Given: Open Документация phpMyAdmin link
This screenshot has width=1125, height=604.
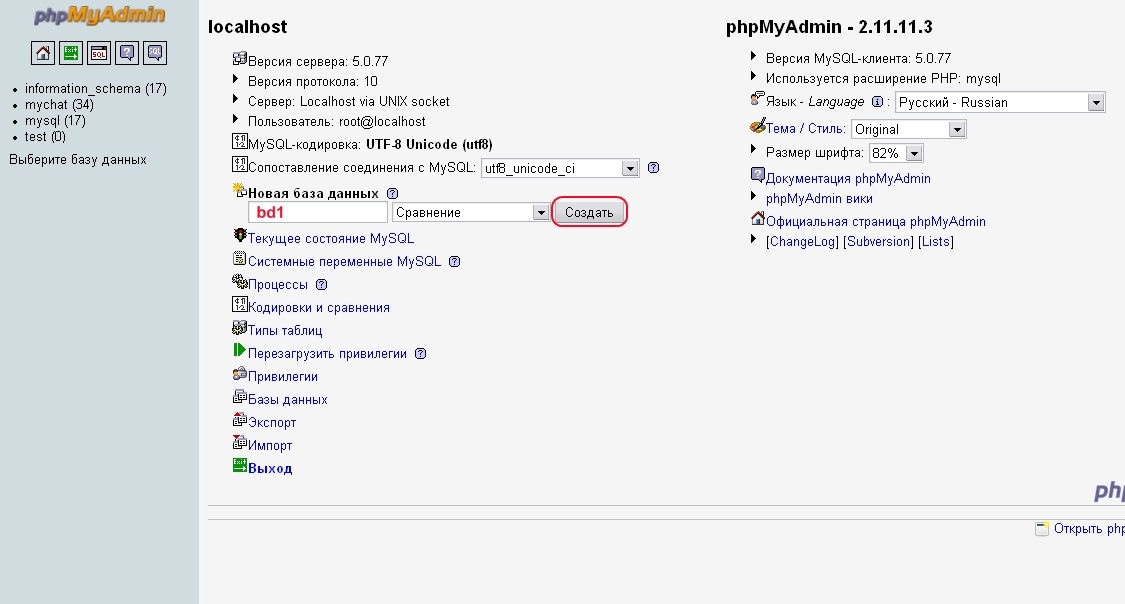Looking at the screenshot, I should 848,179.
